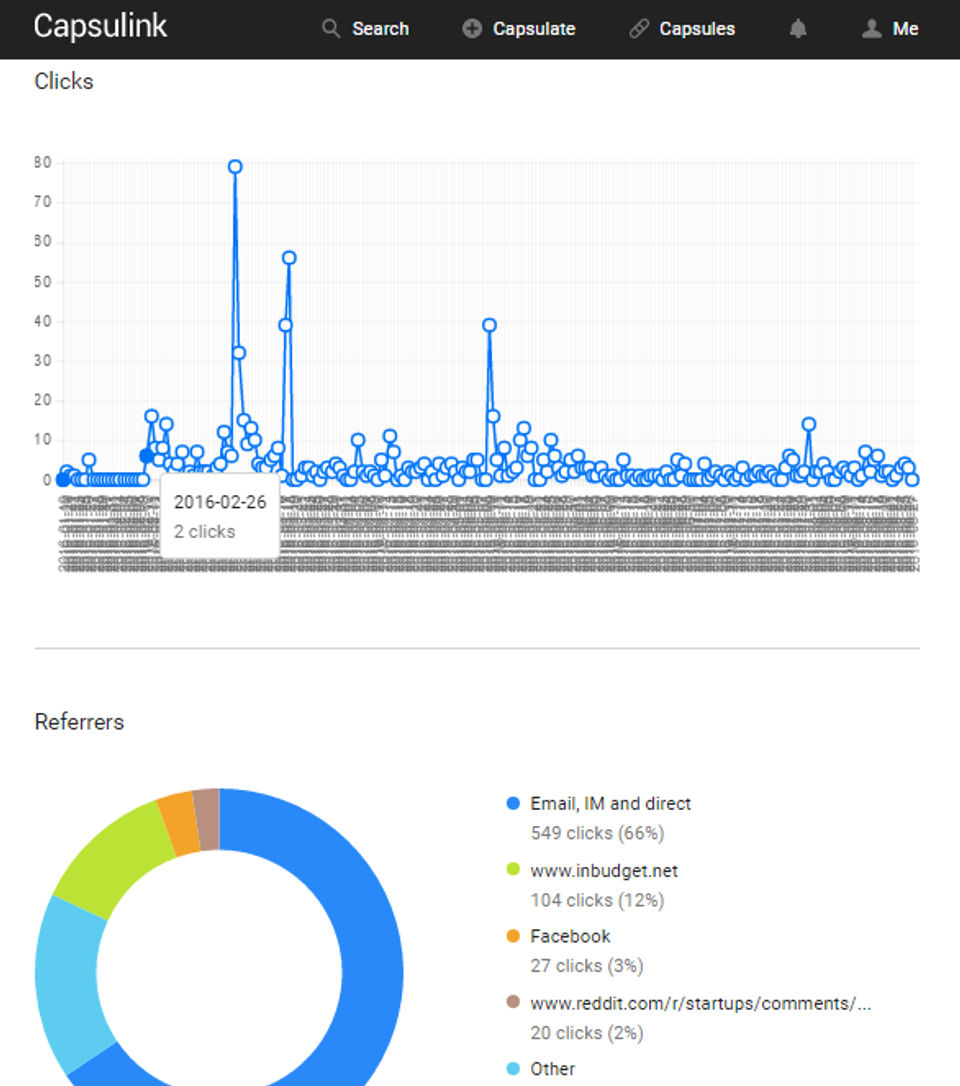
Task: Select the orange Facebook donut segment
Action: pos(178,824)
